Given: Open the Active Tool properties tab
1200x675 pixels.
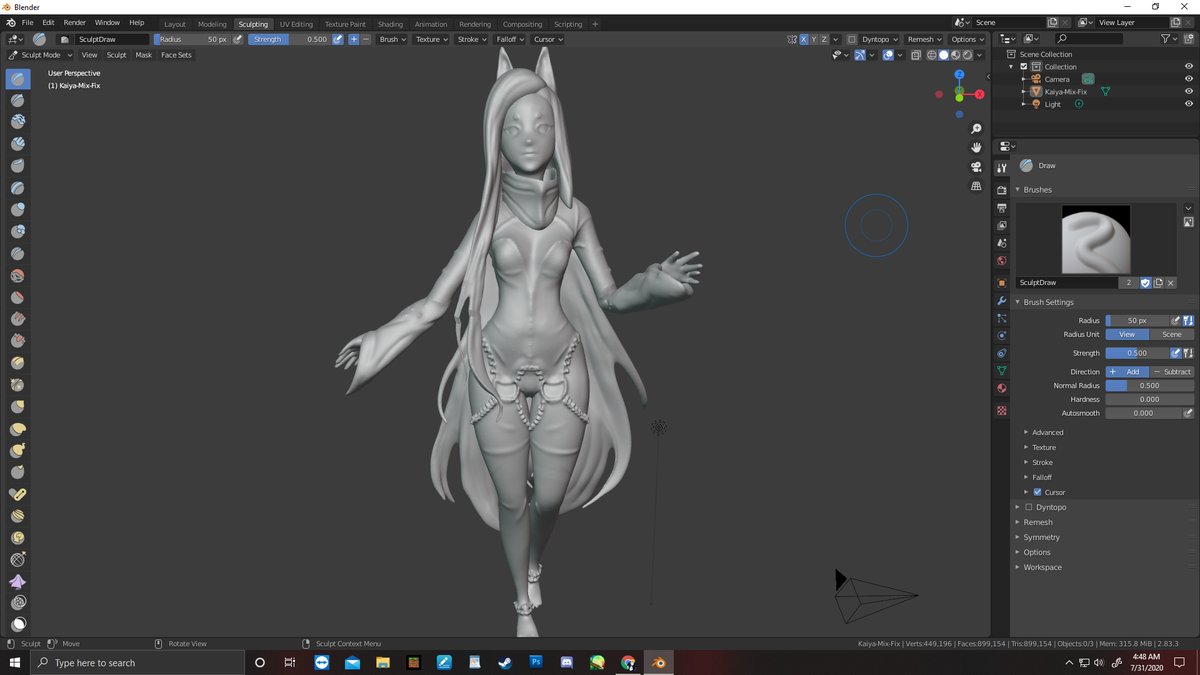Looking at the screenshot, I should (x=1001, y=169).
